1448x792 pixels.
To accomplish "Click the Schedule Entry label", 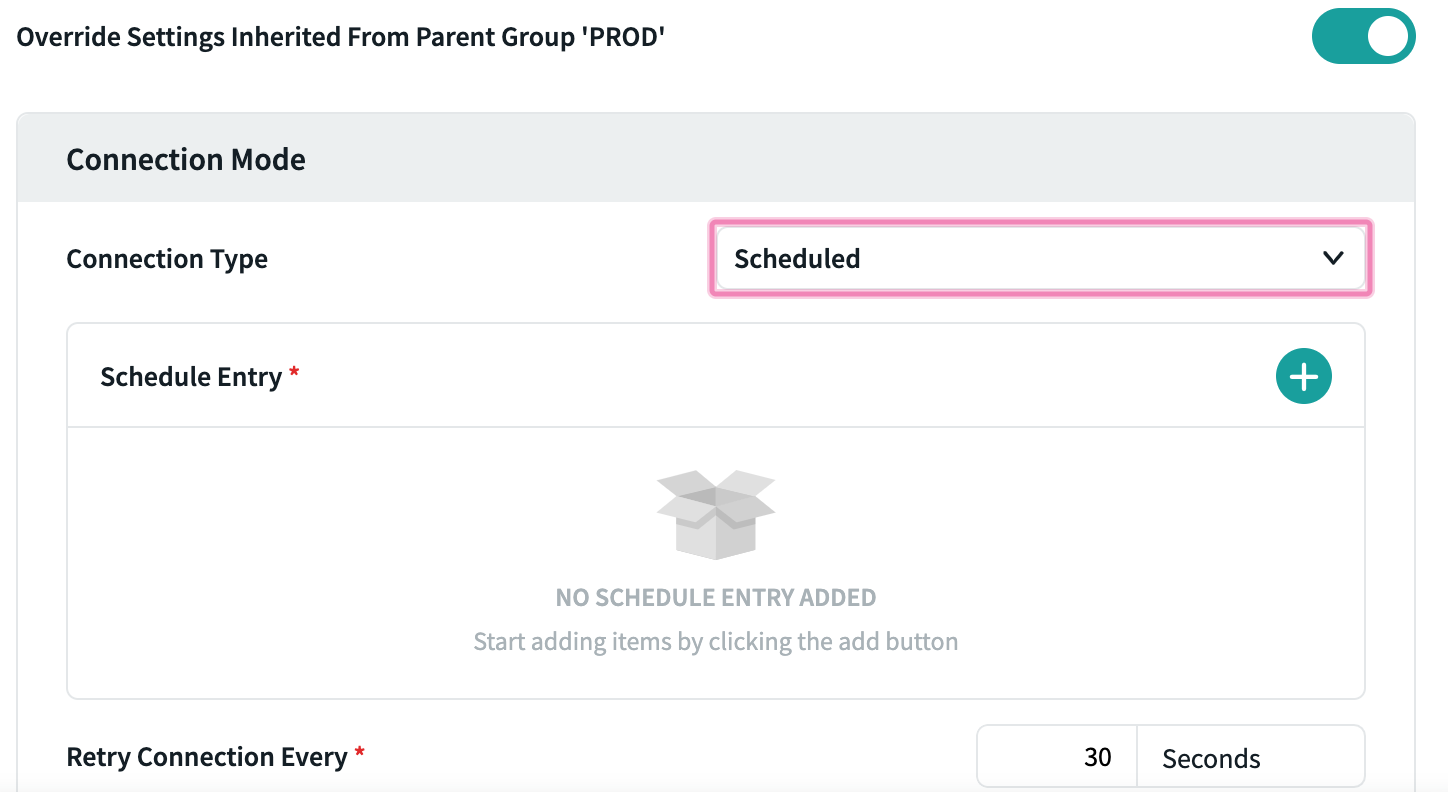I will (191, 377).
